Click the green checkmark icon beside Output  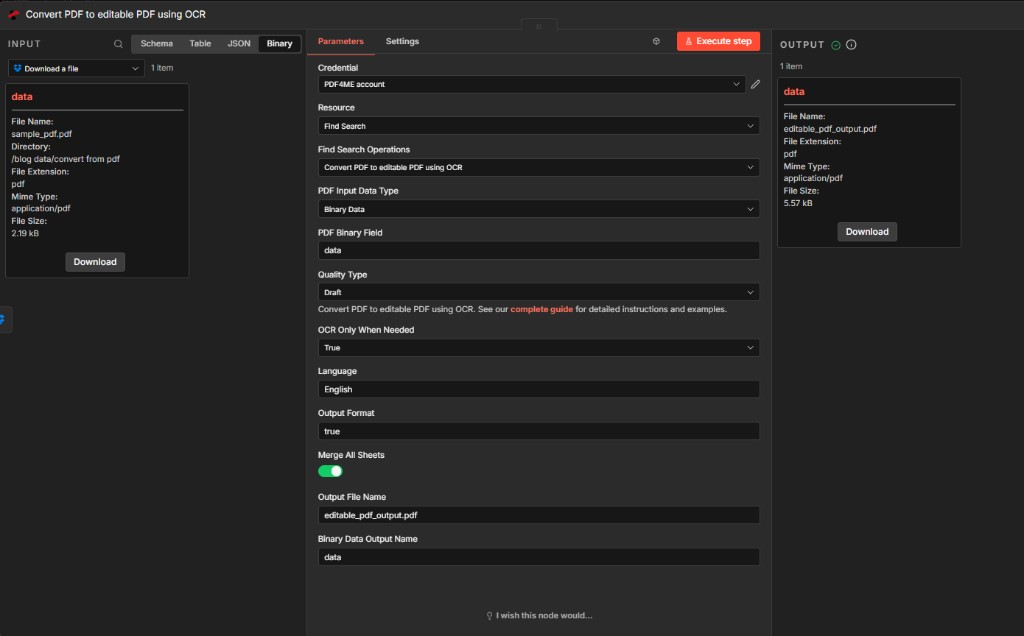tap(836, 45)
